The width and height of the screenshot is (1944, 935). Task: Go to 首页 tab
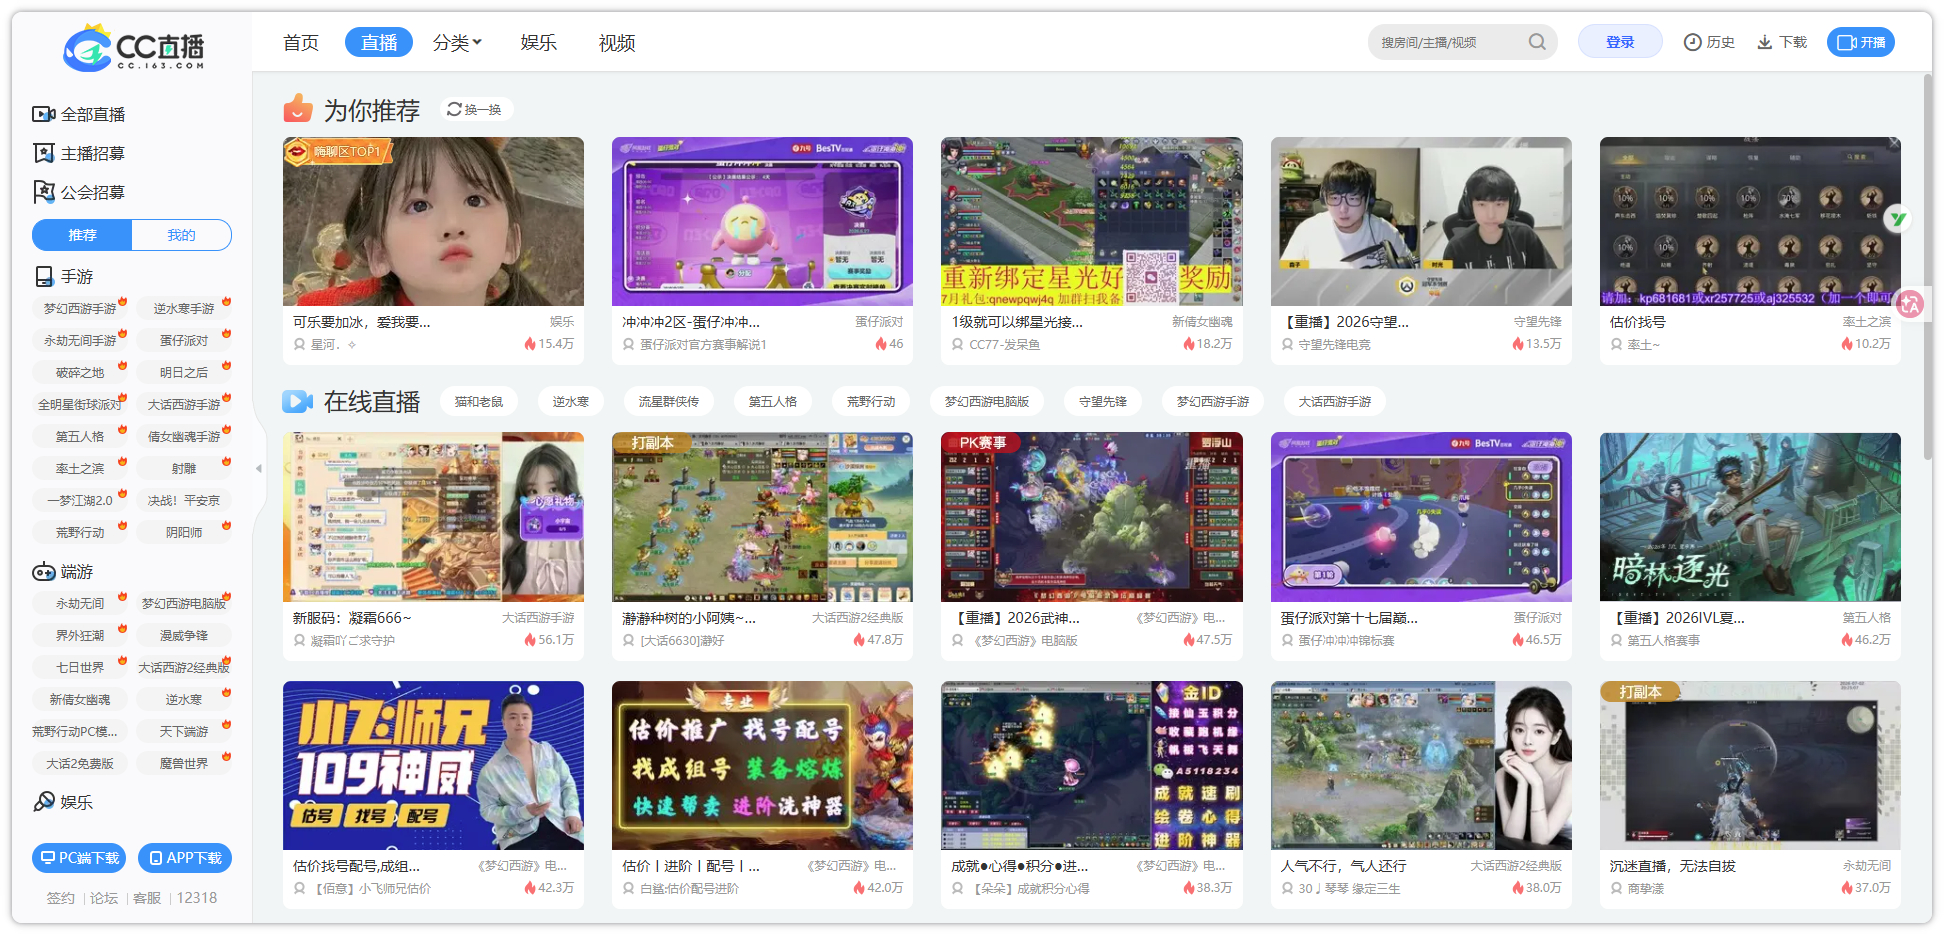tap(301, 42)
